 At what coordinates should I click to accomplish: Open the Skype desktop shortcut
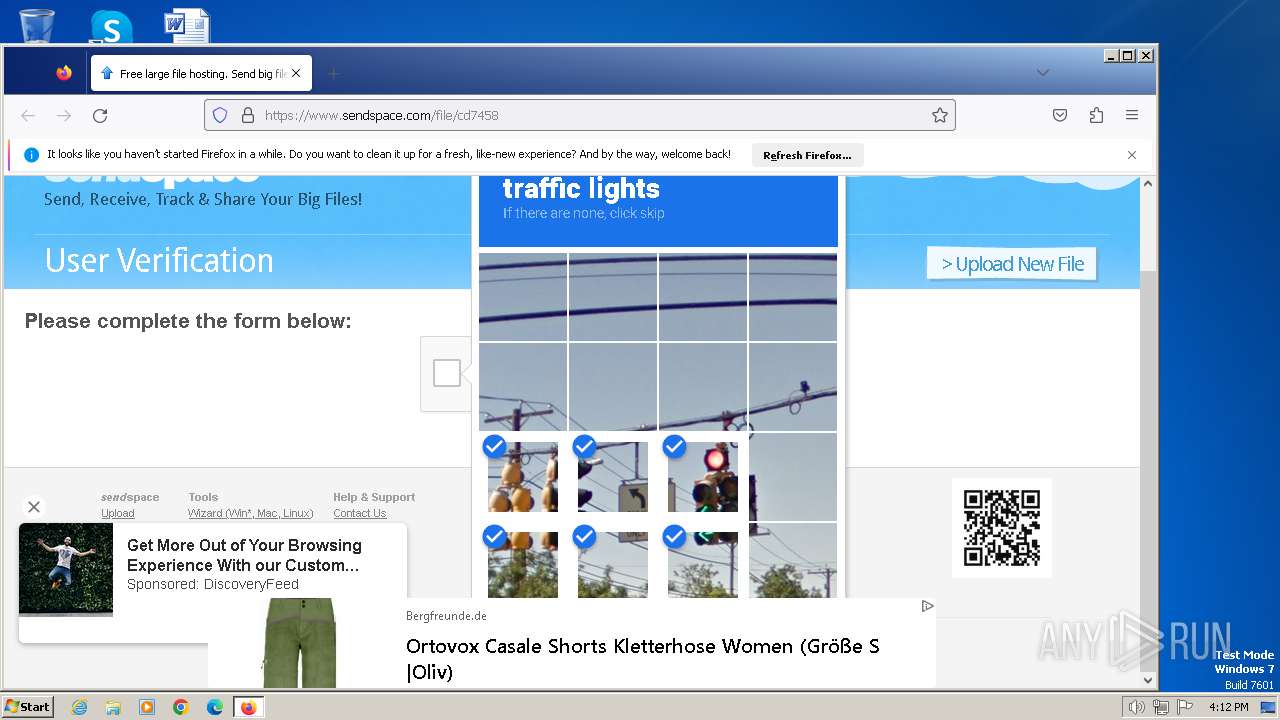pyautogui.click(x=111, y=26)
